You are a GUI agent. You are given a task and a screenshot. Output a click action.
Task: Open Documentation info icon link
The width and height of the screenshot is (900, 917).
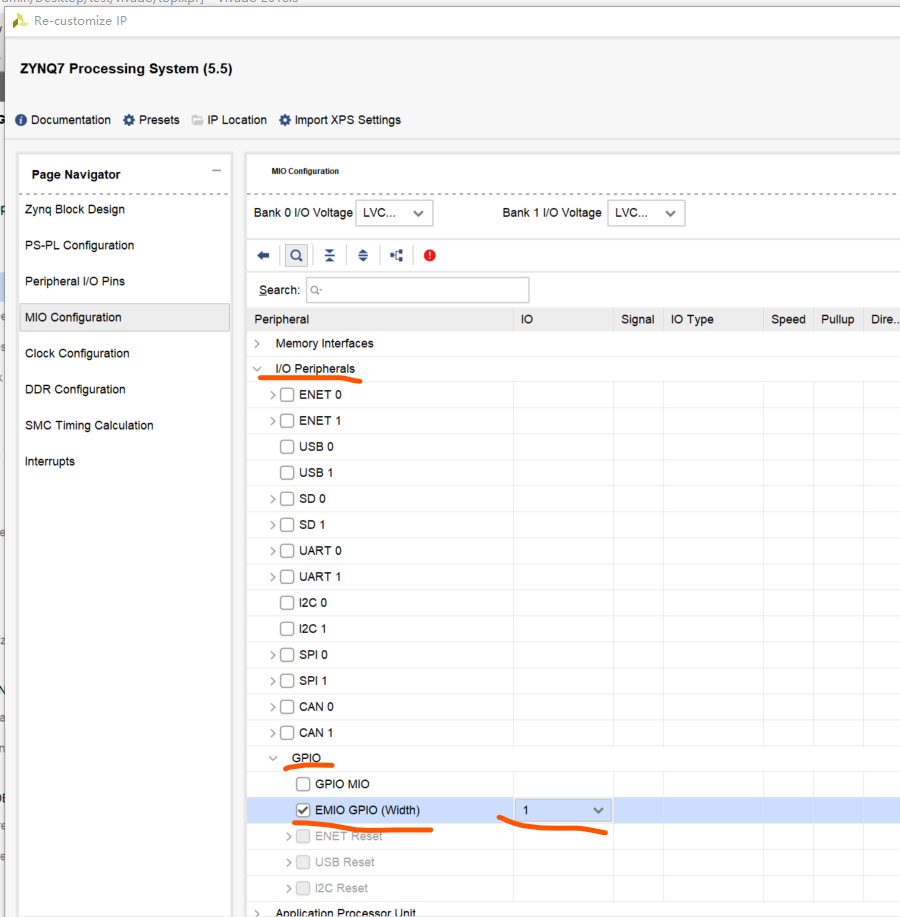[x=63, y=120]
